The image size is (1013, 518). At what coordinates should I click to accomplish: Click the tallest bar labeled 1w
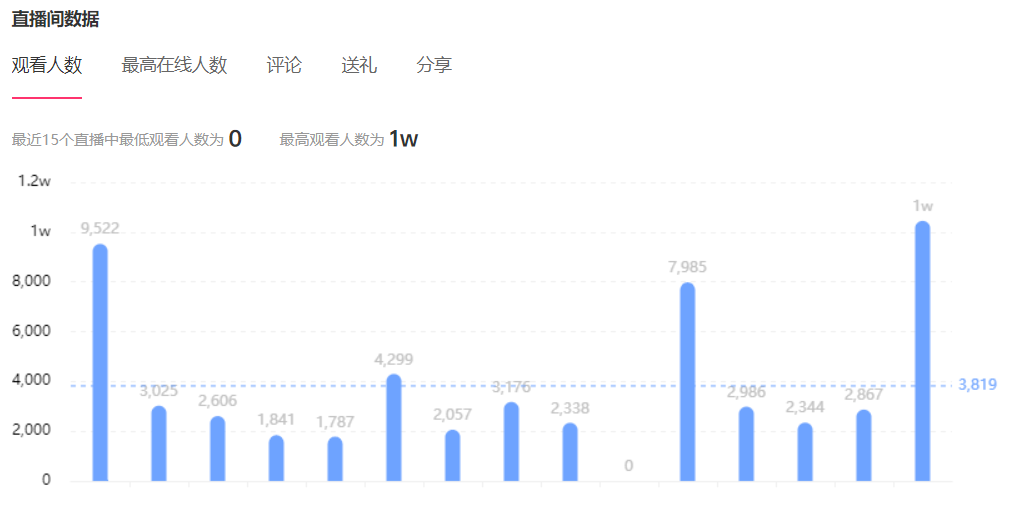coord(923,351)
